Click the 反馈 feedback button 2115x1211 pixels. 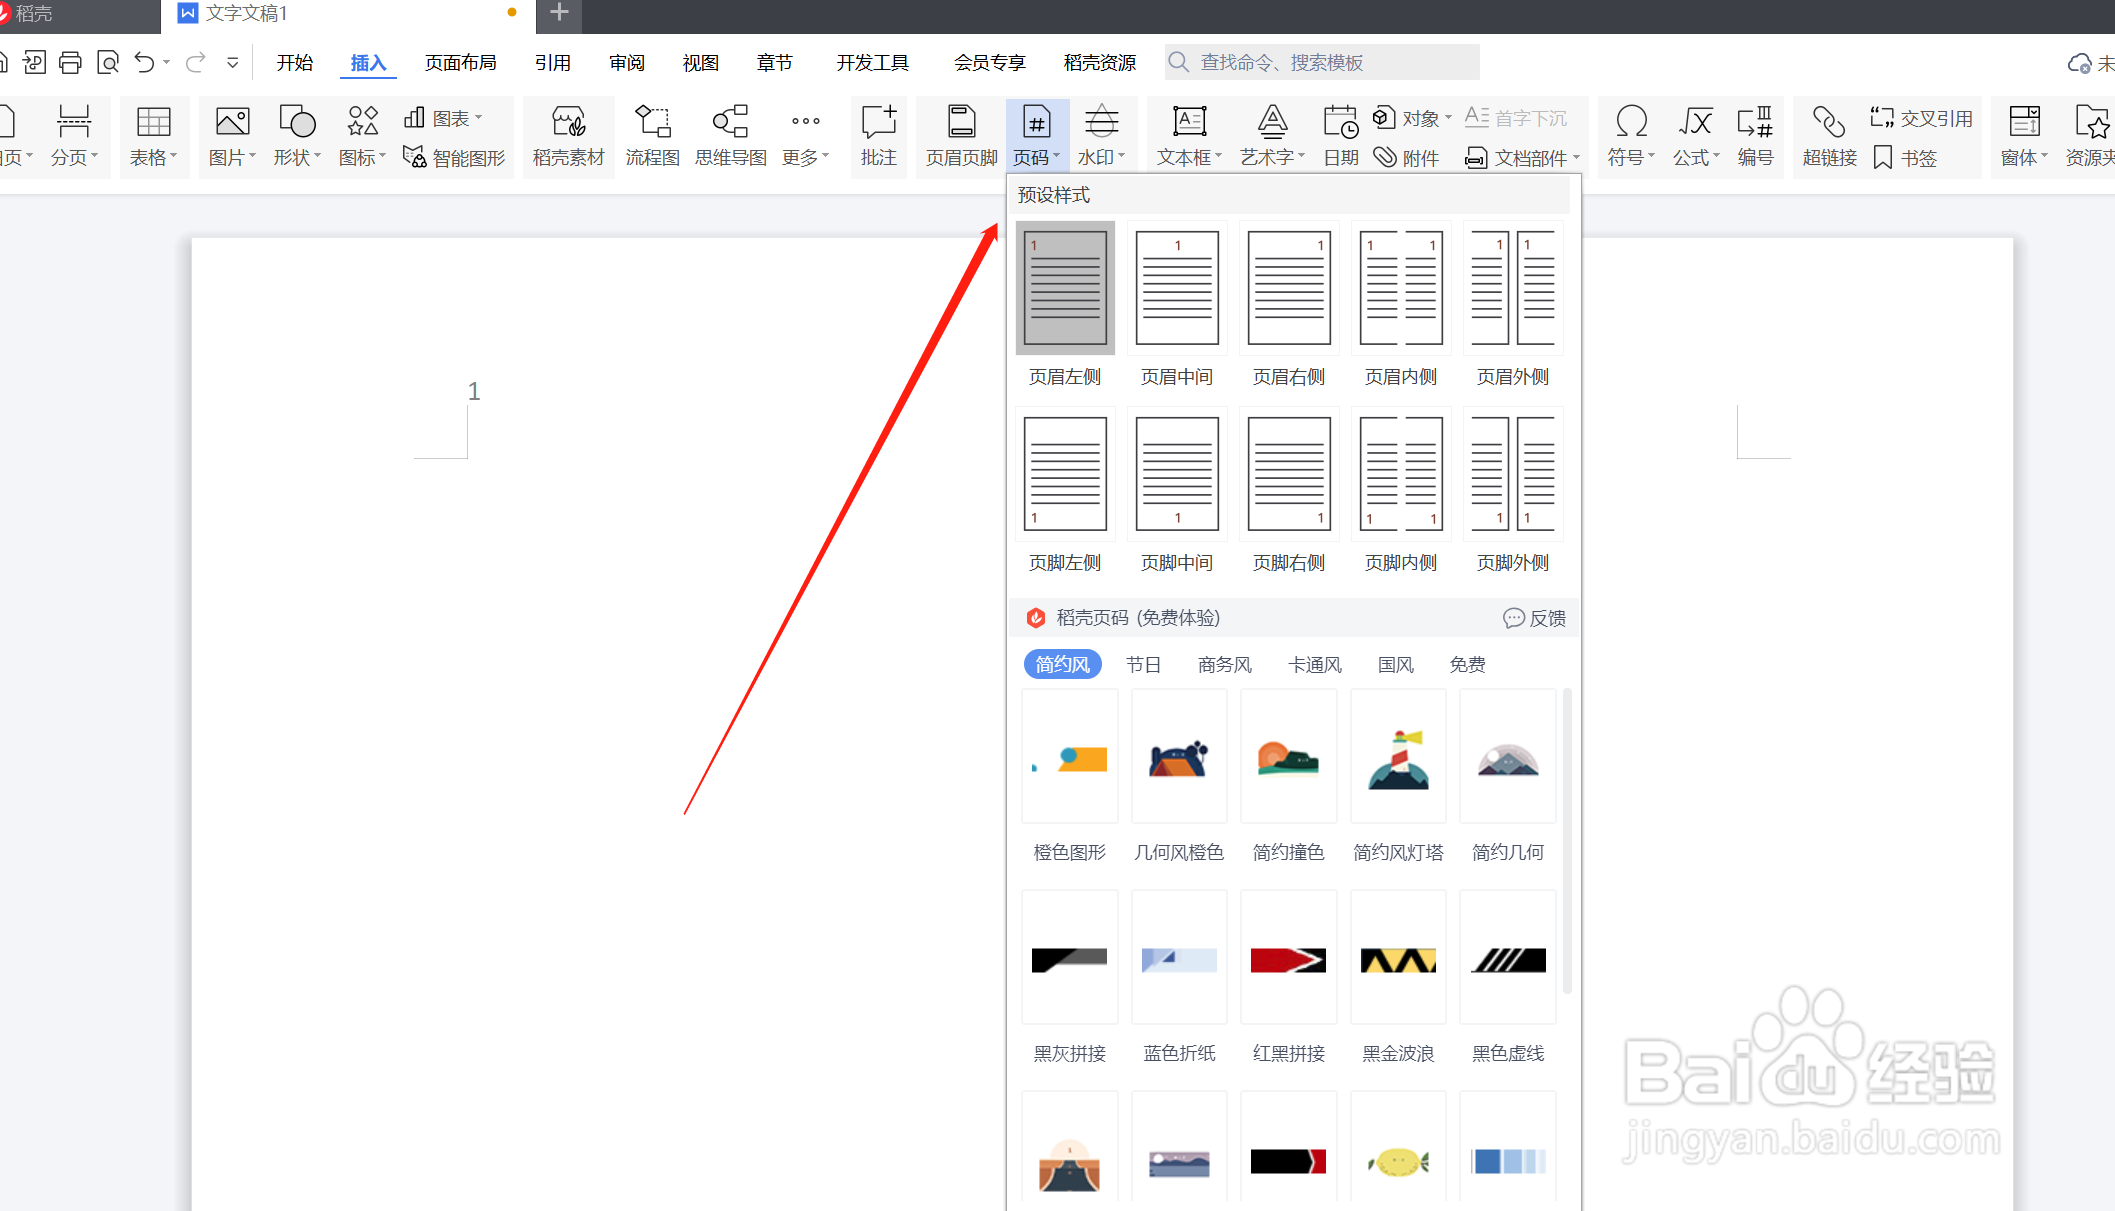(1535, 618)
